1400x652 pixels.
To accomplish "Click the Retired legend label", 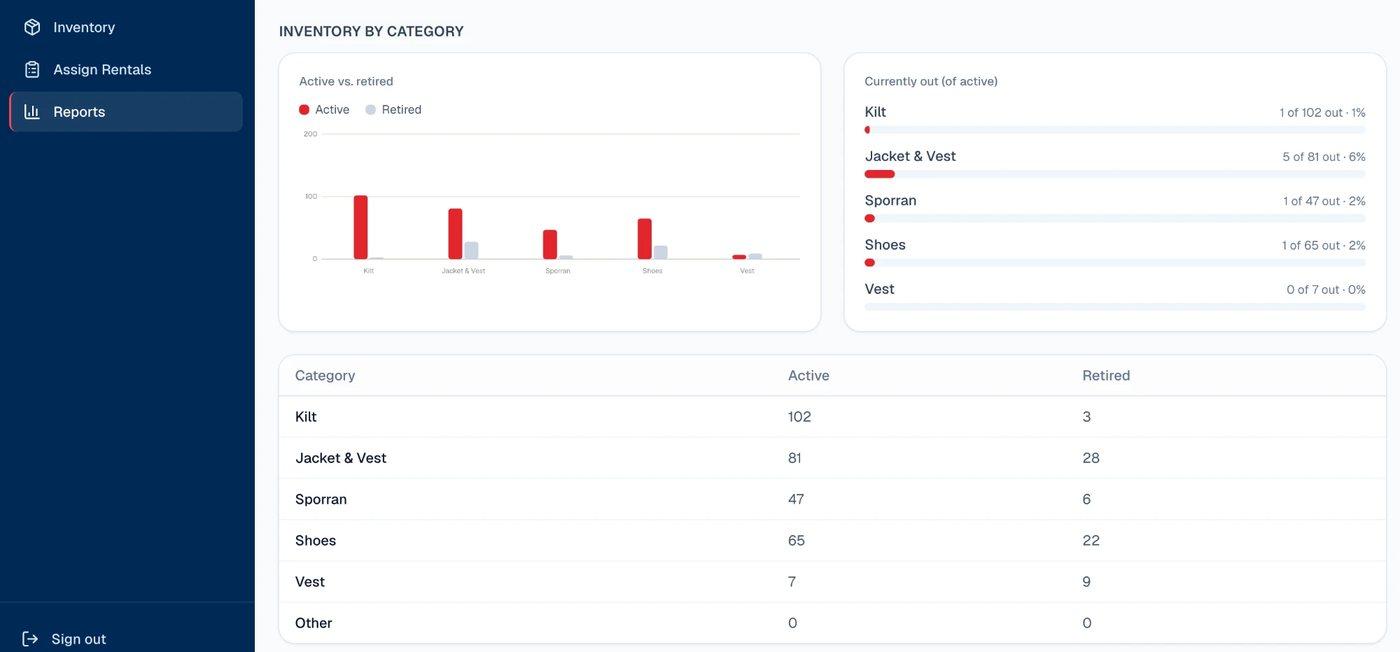I will click(401, 110).
